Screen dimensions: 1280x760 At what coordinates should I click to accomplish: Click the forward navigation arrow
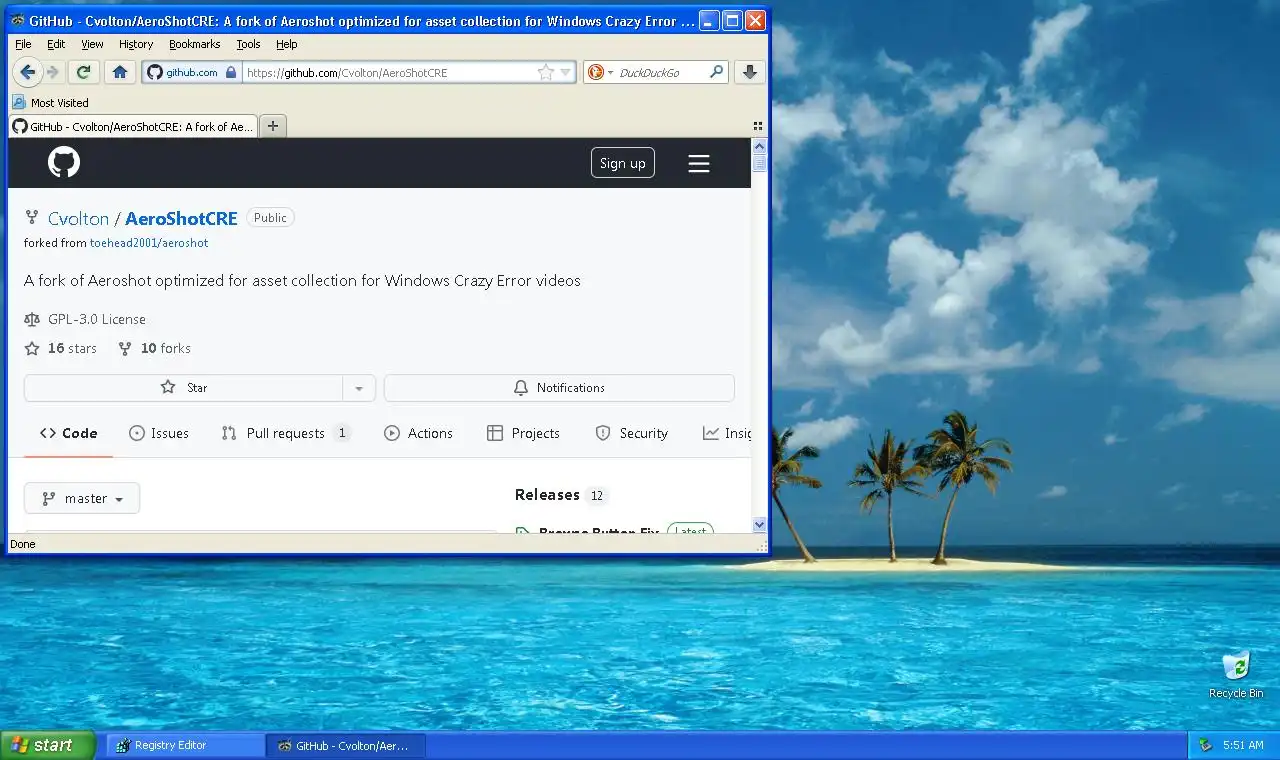point(53,72)
